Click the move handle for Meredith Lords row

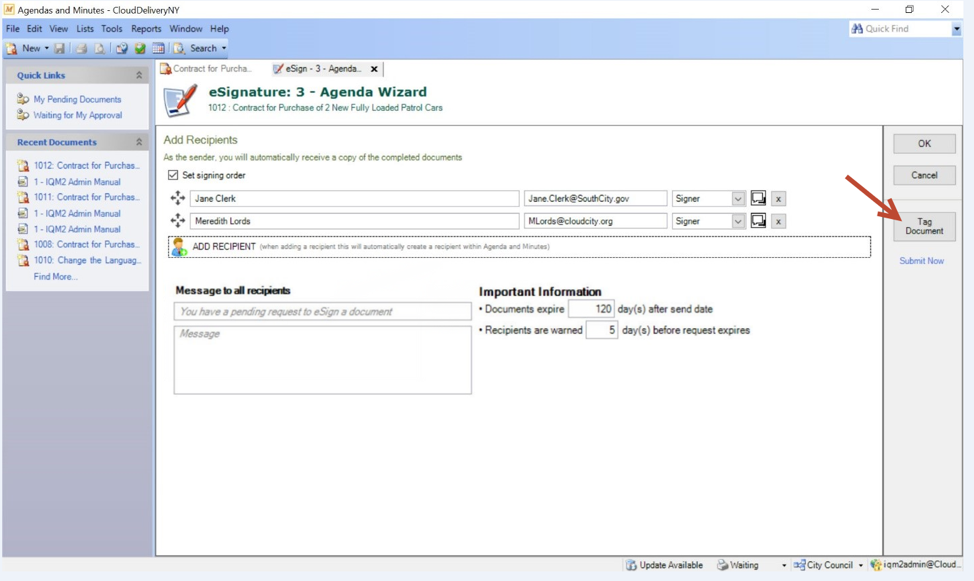tap(178, 221)
